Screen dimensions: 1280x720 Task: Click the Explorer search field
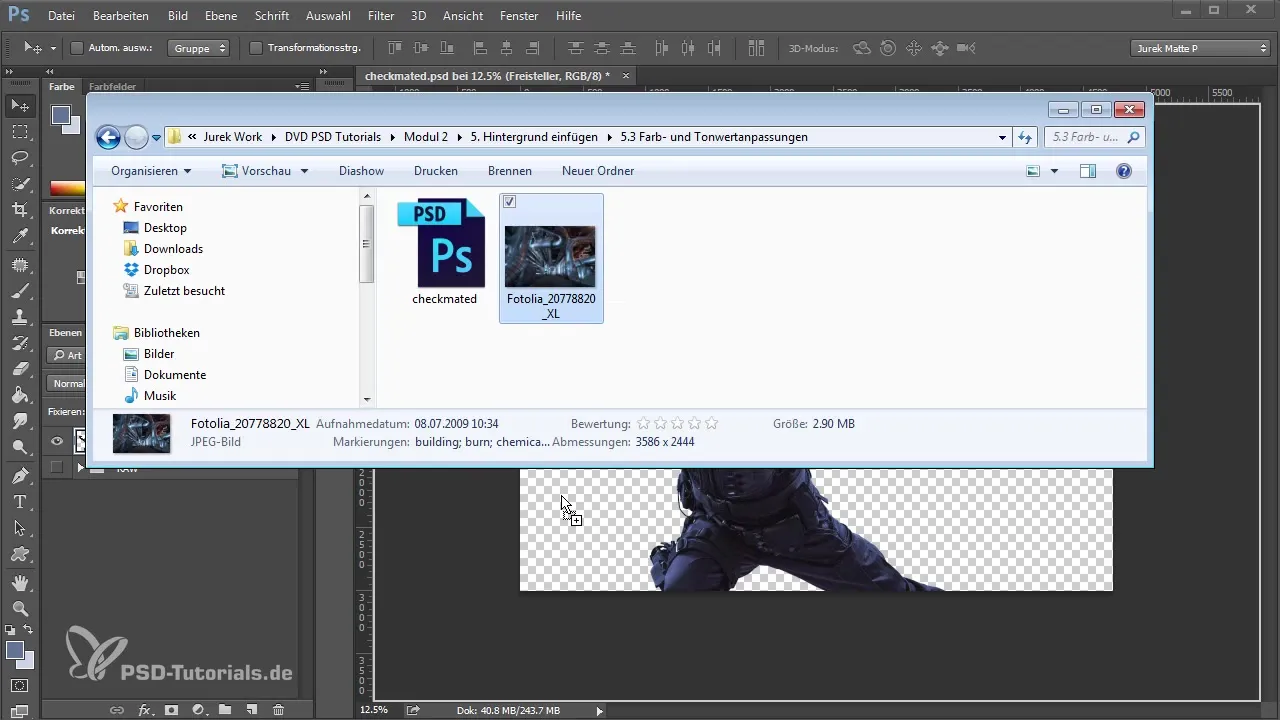click(x=1094, y=137)
